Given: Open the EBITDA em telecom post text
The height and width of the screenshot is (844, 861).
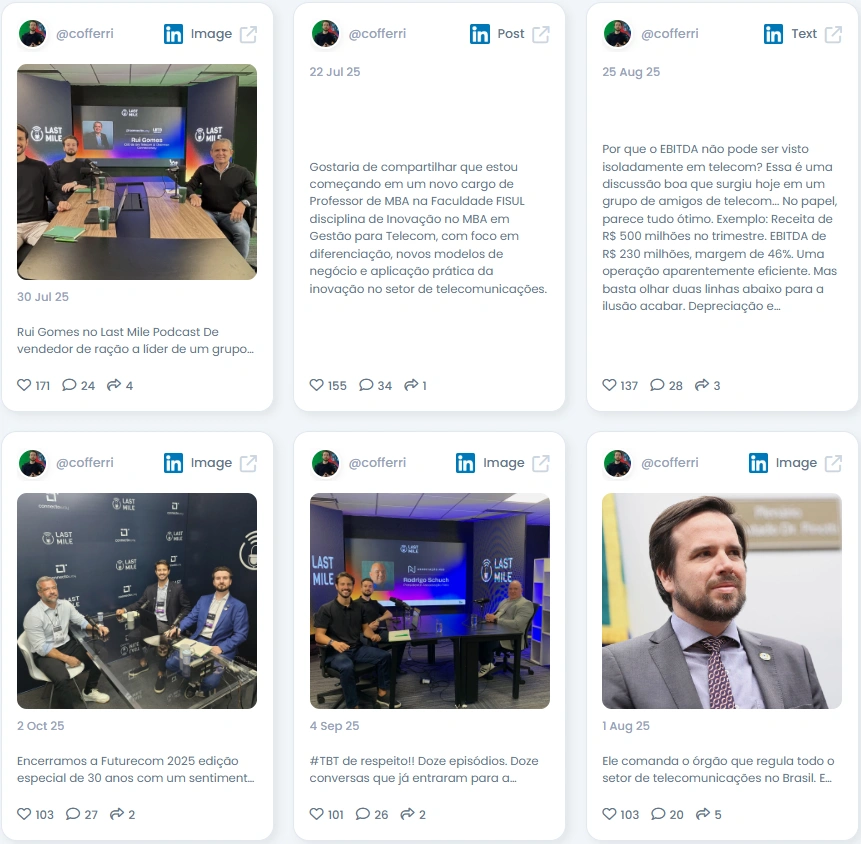Looking at the screenshot, I should [x=720, y=227].
